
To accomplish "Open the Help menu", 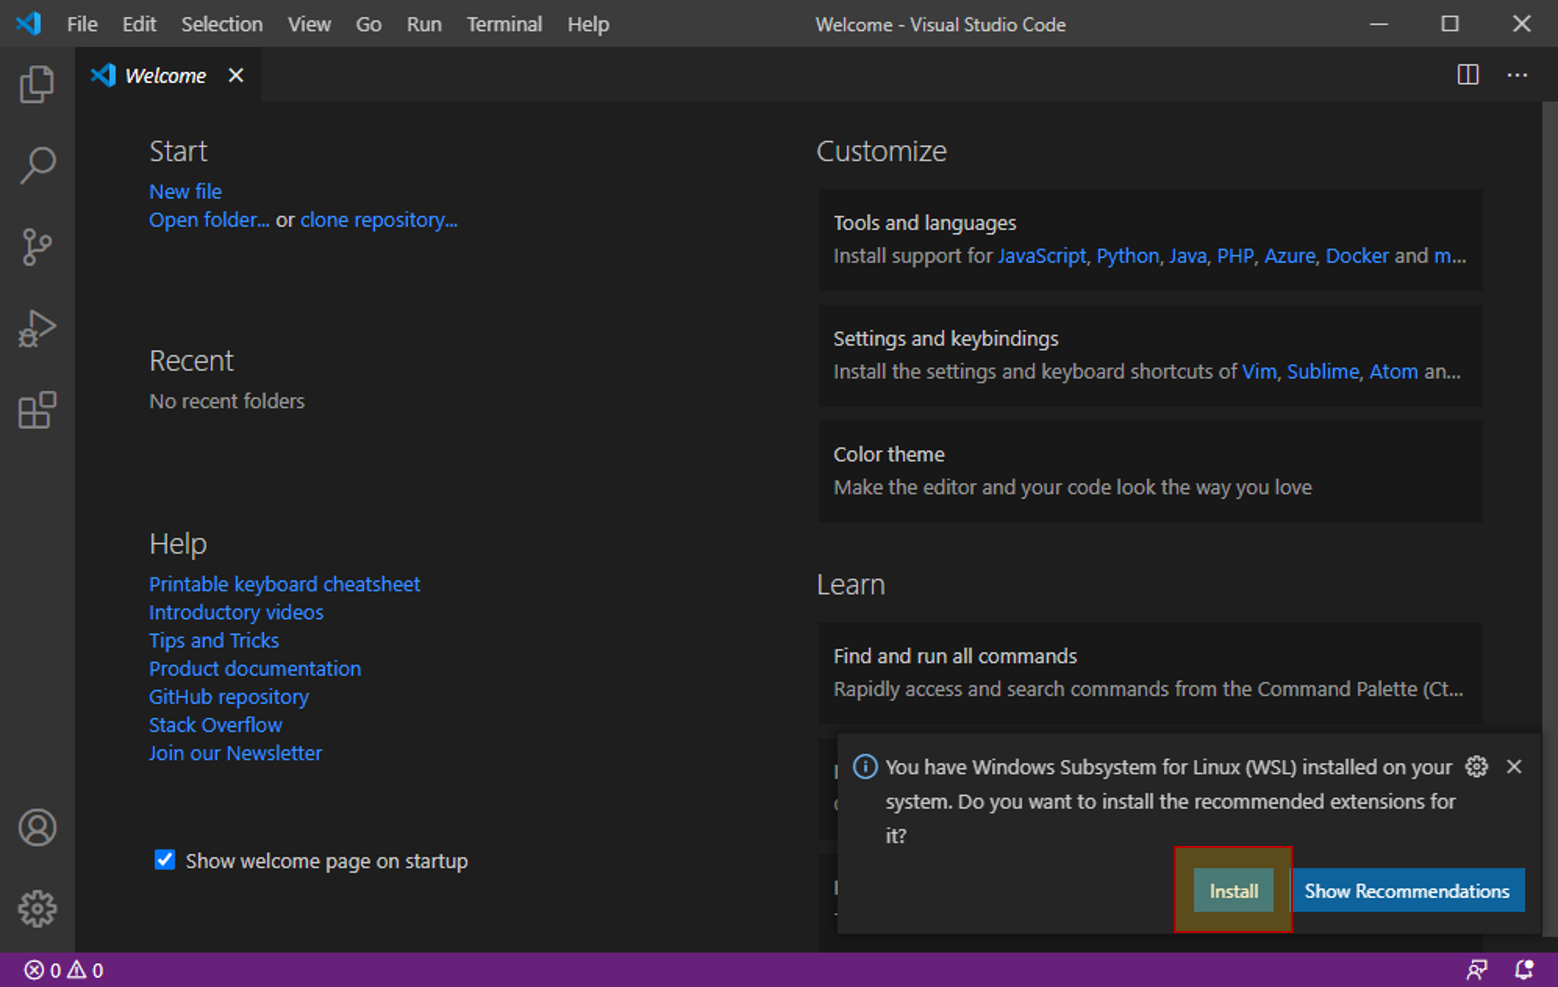I will tap(588, 24).
